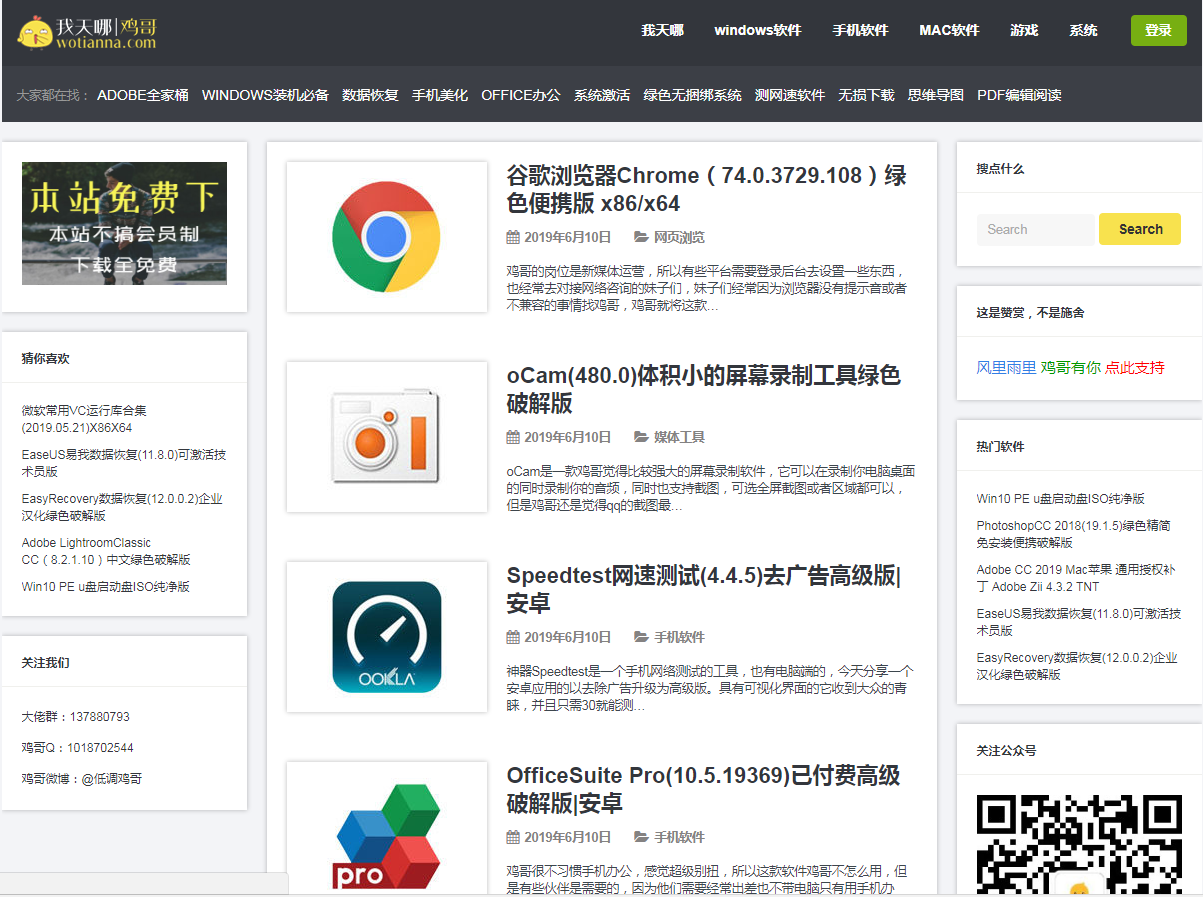Click the category folder icon beside 网页浏览
Viewport: 1203px width, 897px height.
[x=641, y=237]
